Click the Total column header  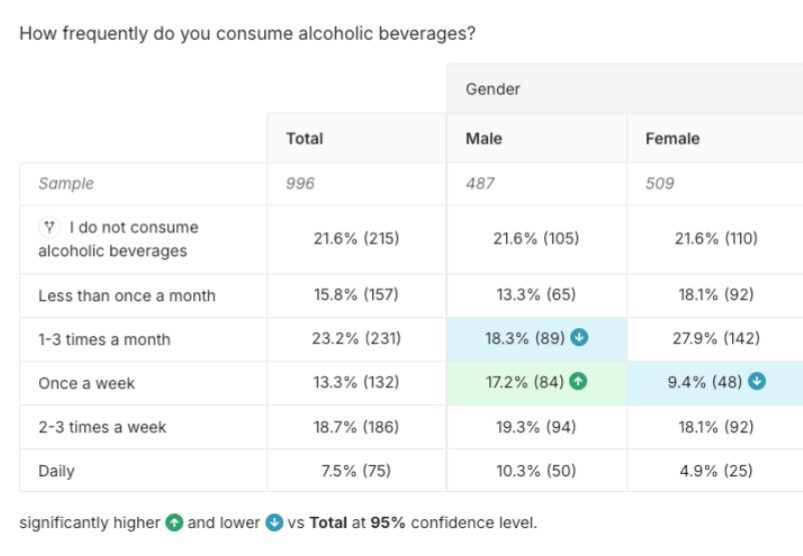coord(304,138)
